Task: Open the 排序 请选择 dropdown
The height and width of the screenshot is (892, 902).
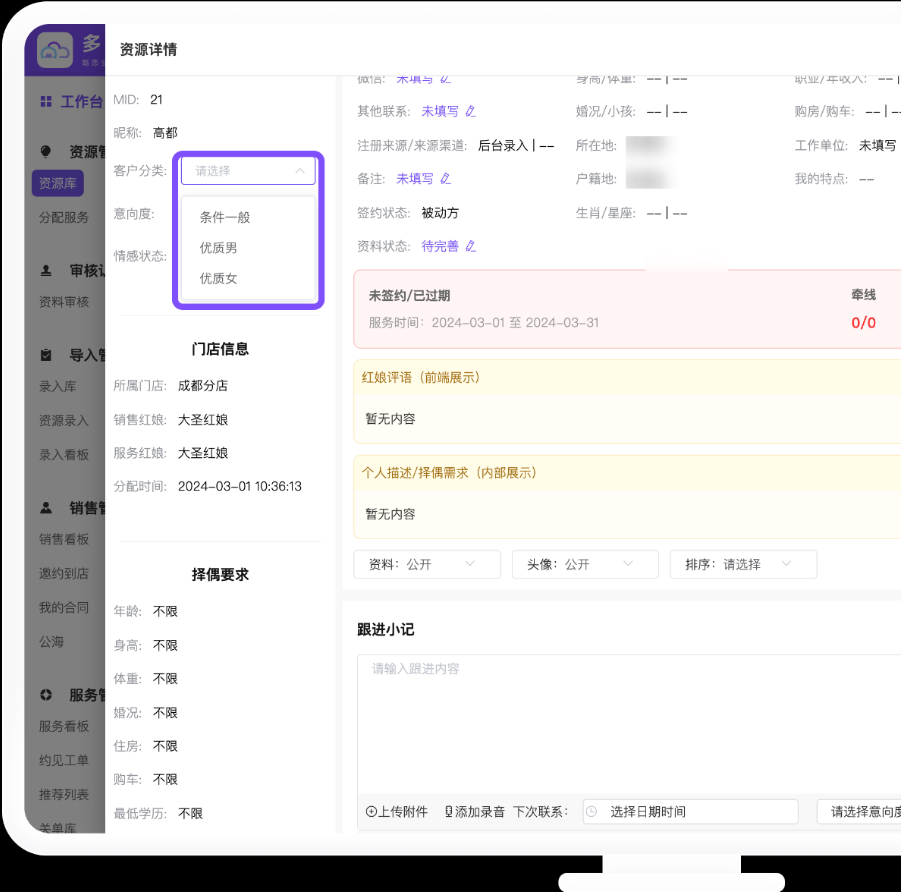Action: coord(743,564)
